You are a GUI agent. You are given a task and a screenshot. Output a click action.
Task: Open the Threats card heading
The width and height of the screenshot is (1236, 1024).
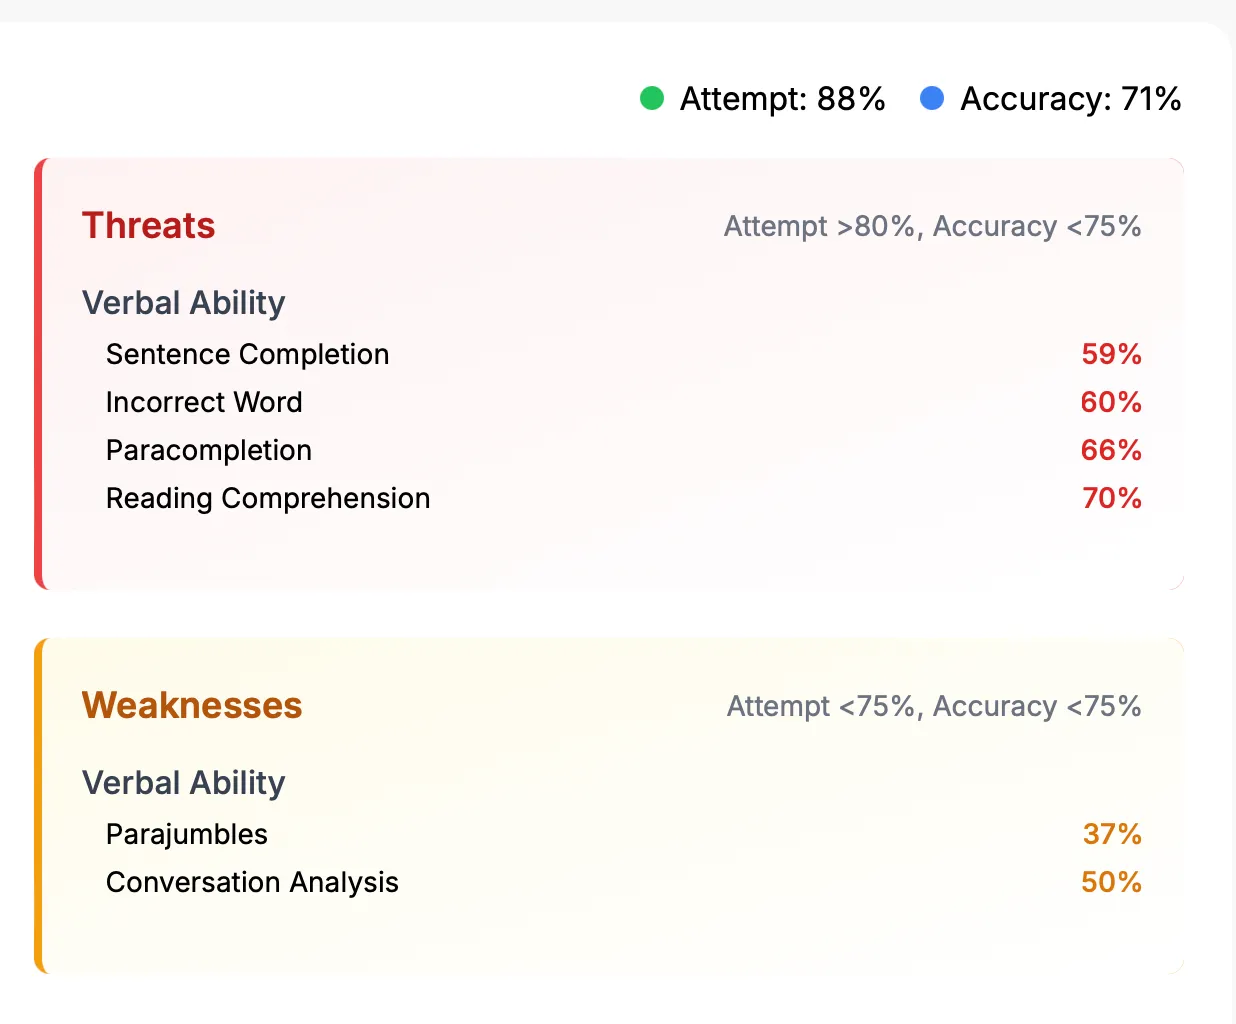point(148,226)
